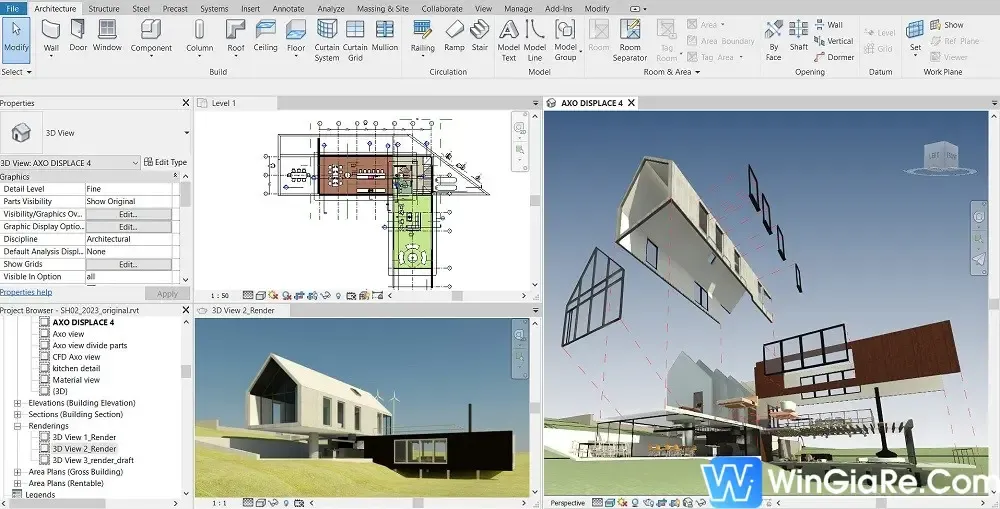This screenshot has width=1000, height=509.
Task: Click Edit for Show Grids
Action: pyautogui.click(x=128, y=264)
